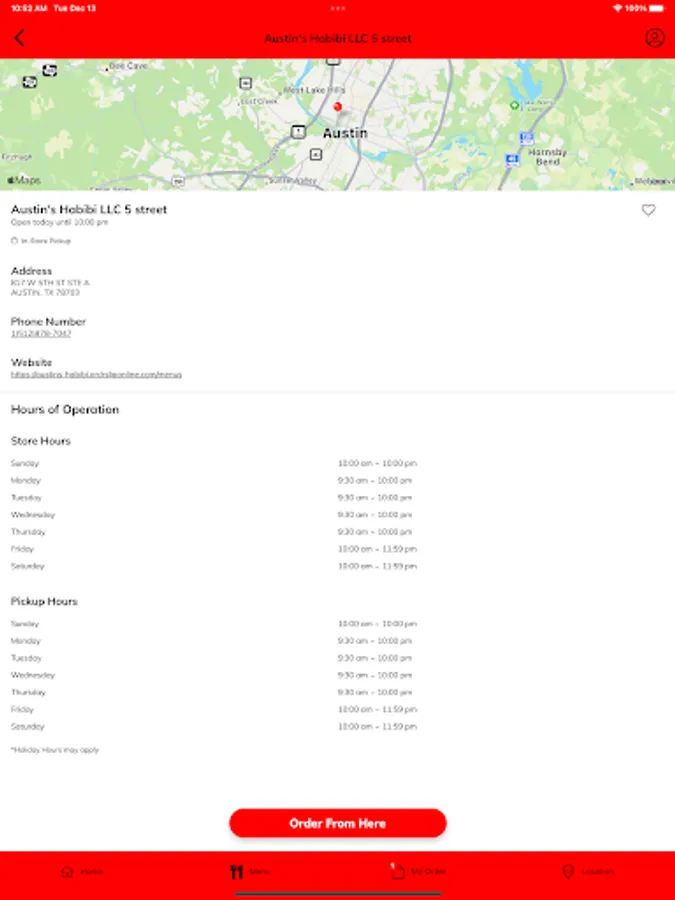This screenshot has height=900, width=675.
Task: Switch to the Home tab
Action: pyautogui.click(x=82, y=871)
